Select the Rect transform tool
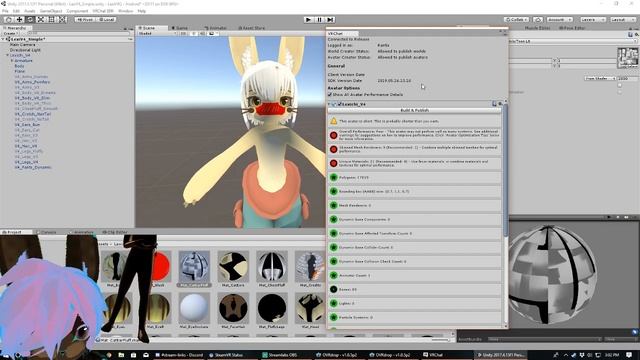 pos(51,20)
